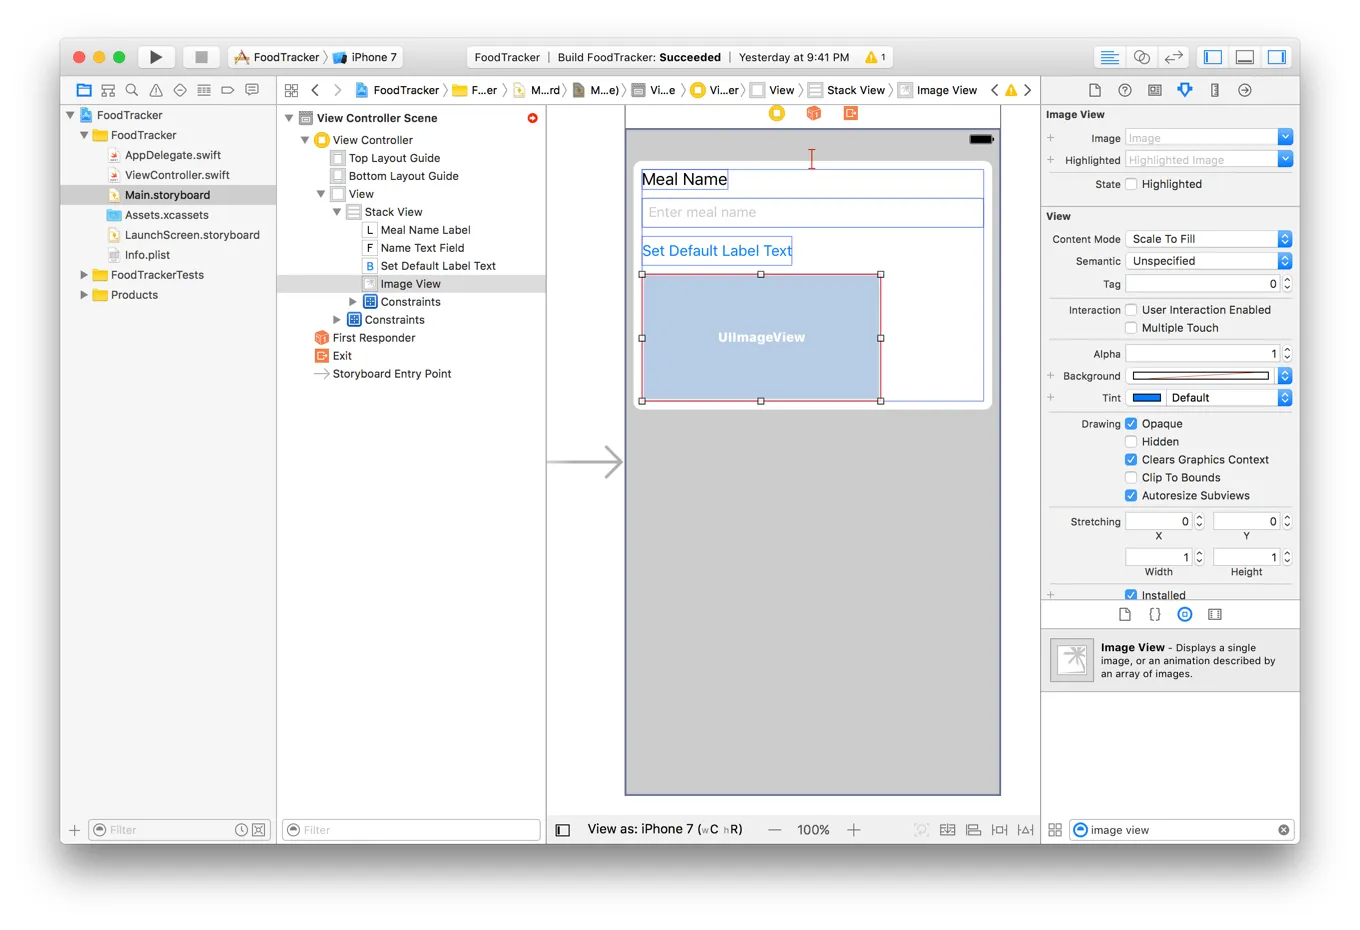Open the related items grid menu
Image resolution: width=1360 pixels, height=930 pixels.
291,90
